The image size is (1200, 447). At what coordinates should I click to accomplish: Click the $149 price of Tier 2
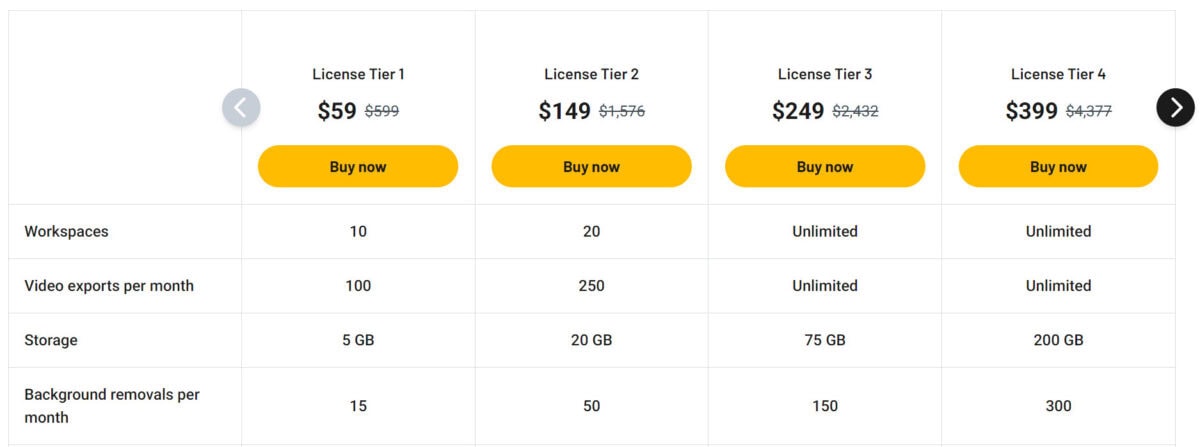[564, 111]
